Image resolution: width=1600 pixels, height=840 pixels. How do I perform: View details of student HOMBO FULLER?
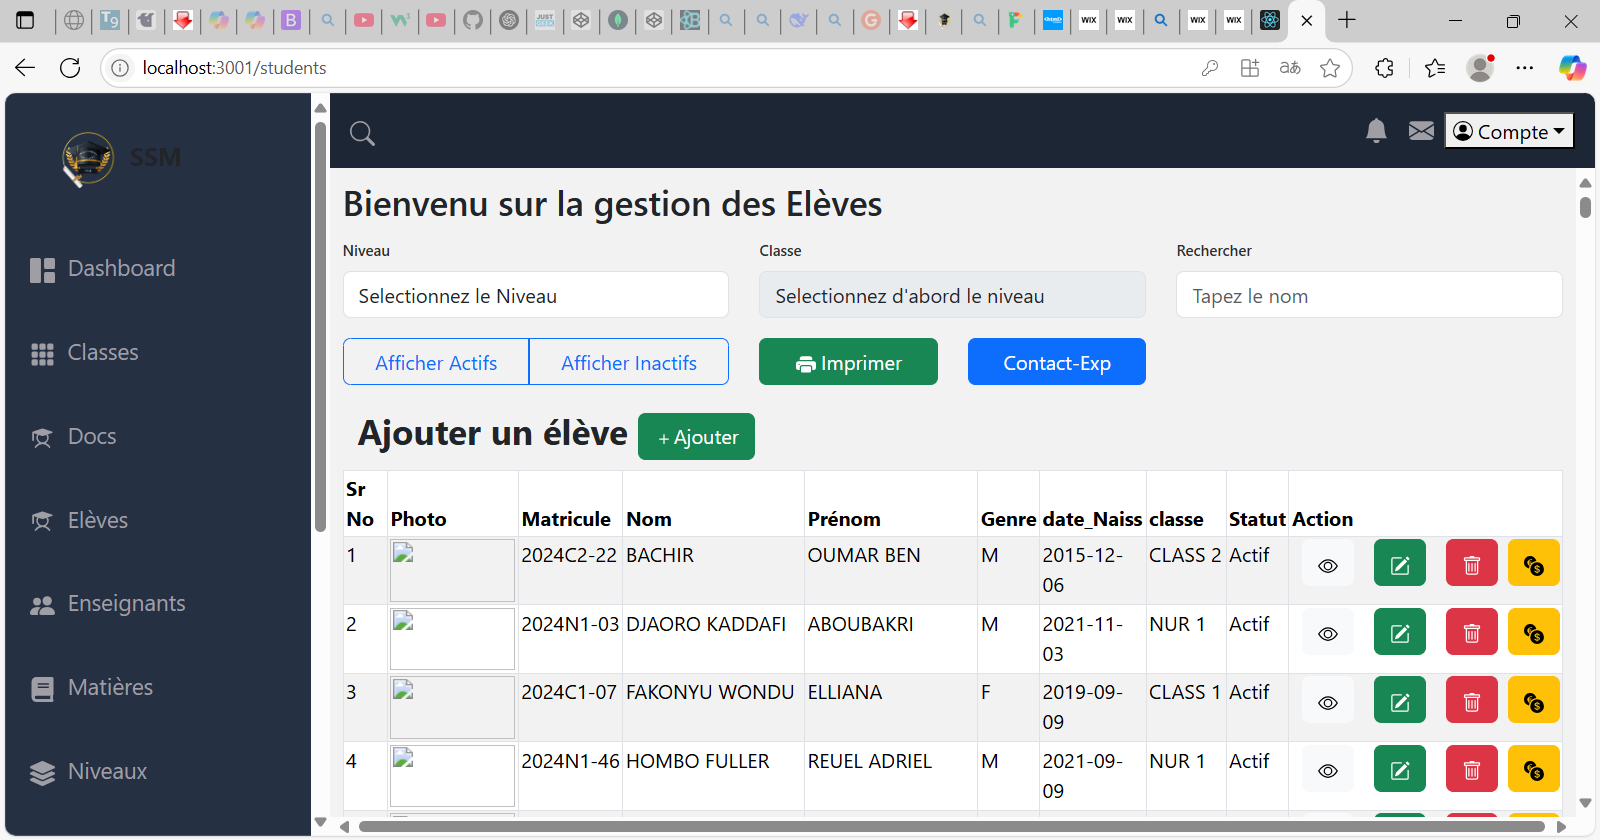point(1328,771)
